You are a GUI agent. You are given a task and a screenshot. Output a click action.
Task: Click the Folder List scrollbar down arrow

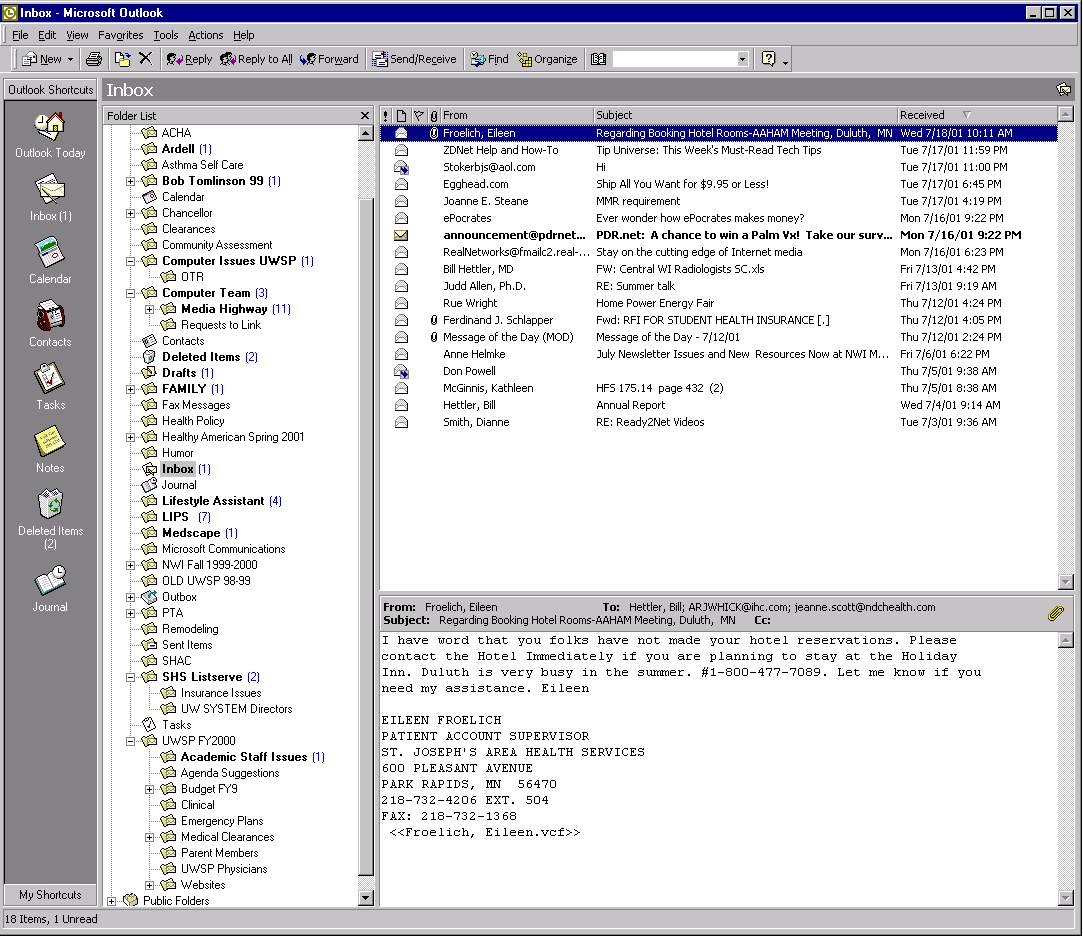[366, 898]
